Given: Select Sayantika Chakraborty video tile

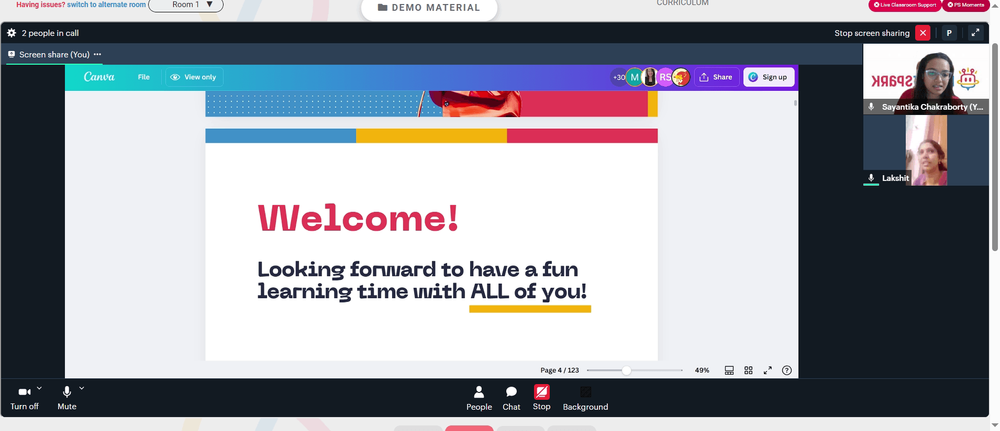Looking at the screenshot, I should (925, 79).
